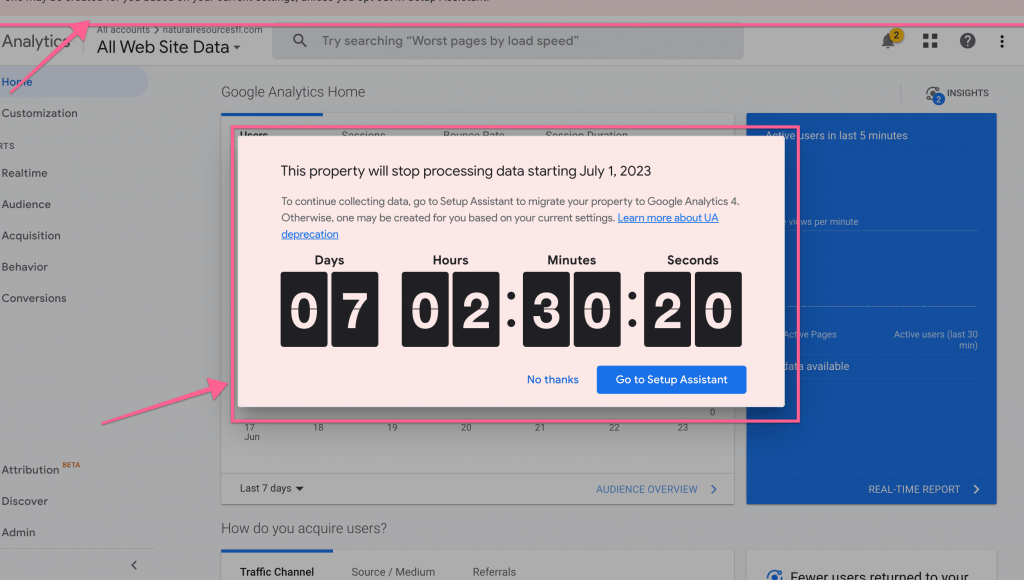Click the search magnifier icon
Viewport: 1024px width, 580px height.
(300, 40)
